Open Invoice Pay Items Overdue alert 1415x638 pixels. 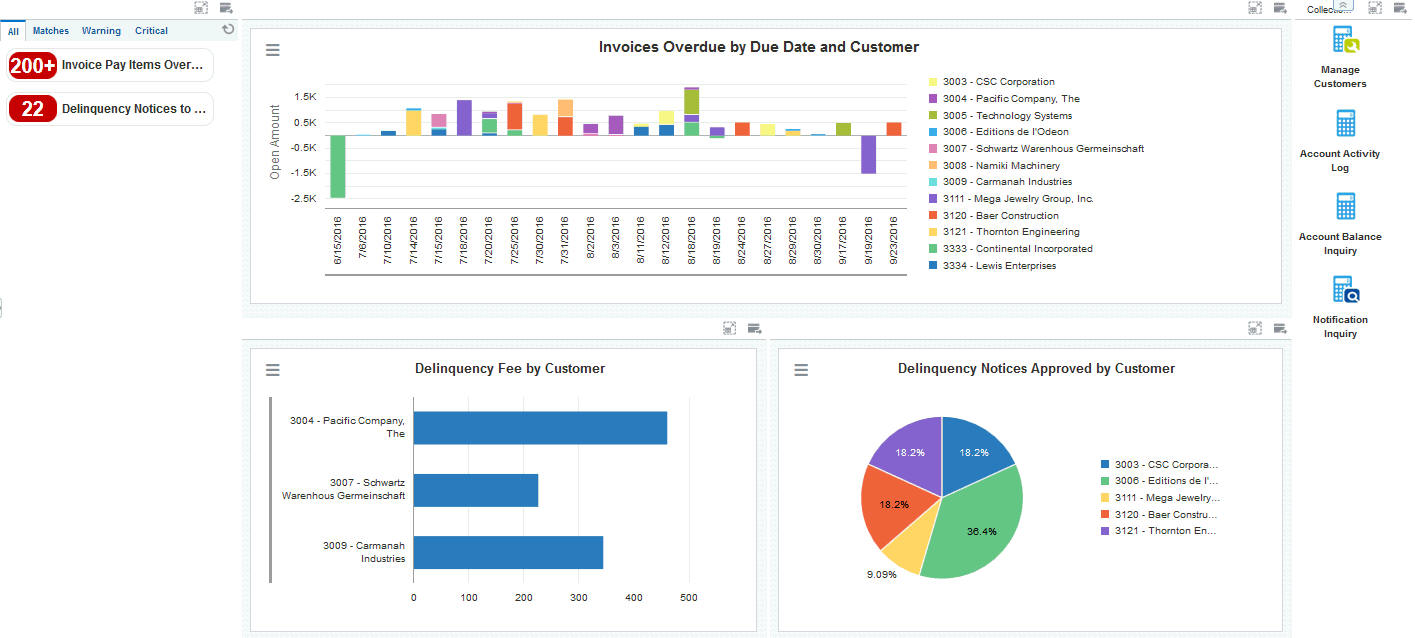110,65
